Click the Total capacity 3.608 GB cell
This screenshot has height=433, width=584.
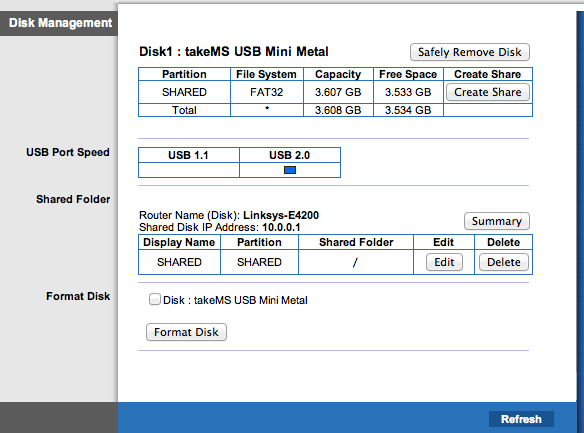coord(338,110)
